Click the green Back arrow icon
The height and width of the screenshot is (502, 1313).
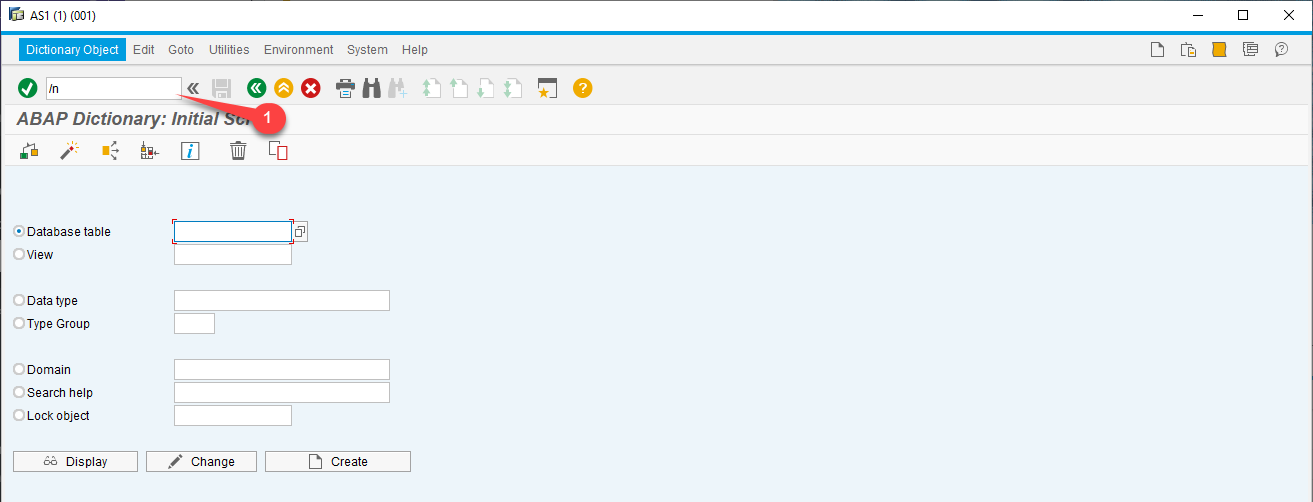click(x=257, y=89)
